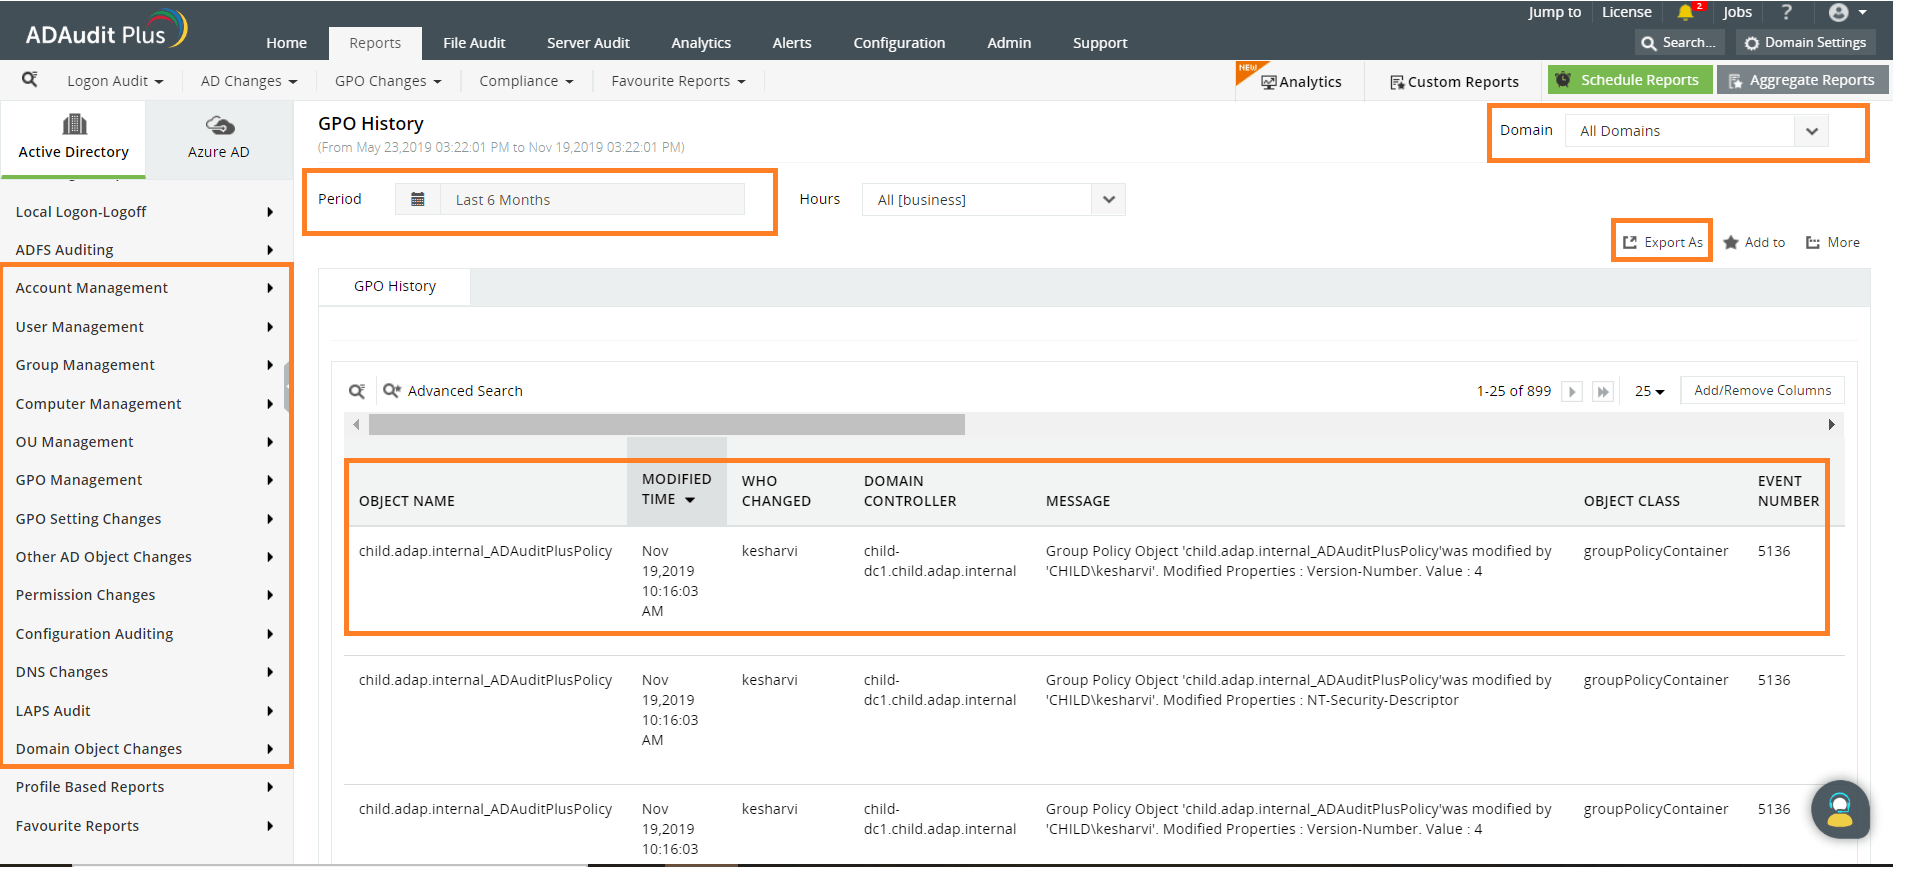Screen dimensions: 1928x869
Task: Go to the last page arrow icon
Action: [x=1603, y=392]
